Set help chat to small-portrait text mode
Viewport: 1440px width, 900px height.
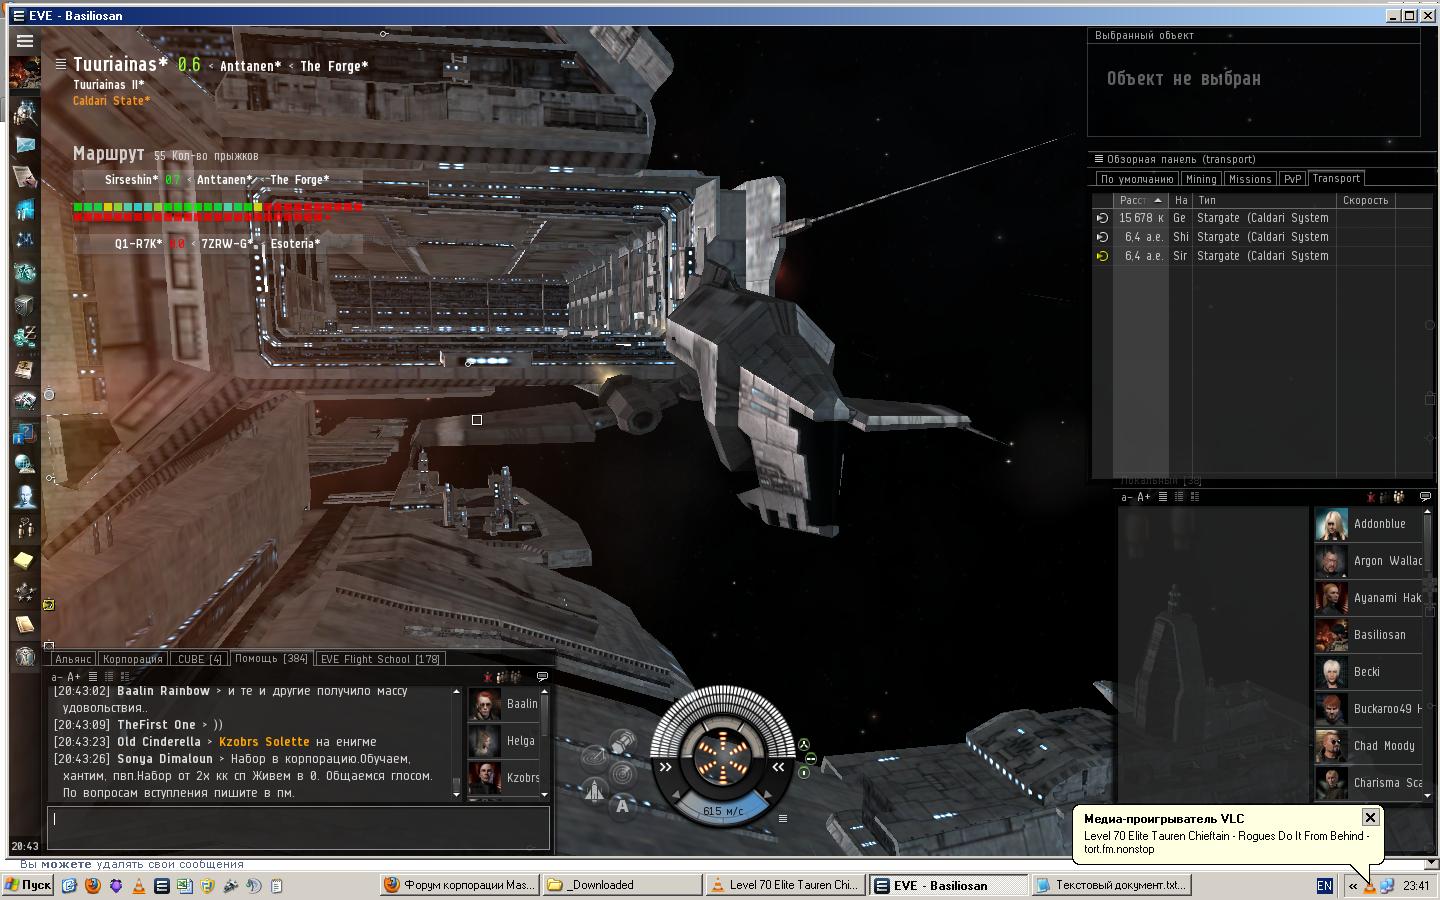pyautogui.click(x=109, y=677)
